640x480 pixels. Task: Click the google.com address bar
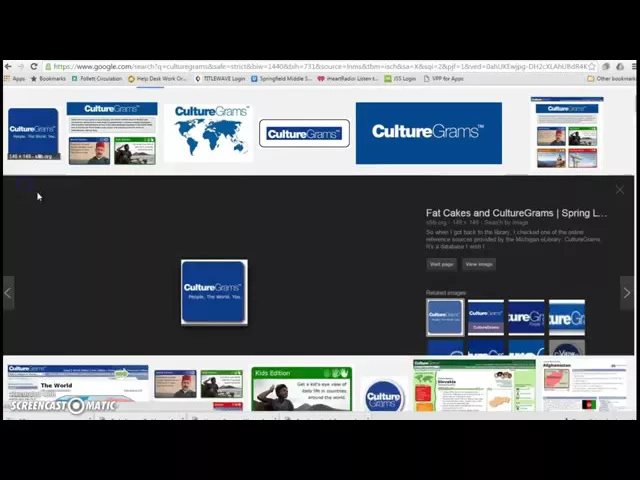pyautogui.click(x=320, y=66)
